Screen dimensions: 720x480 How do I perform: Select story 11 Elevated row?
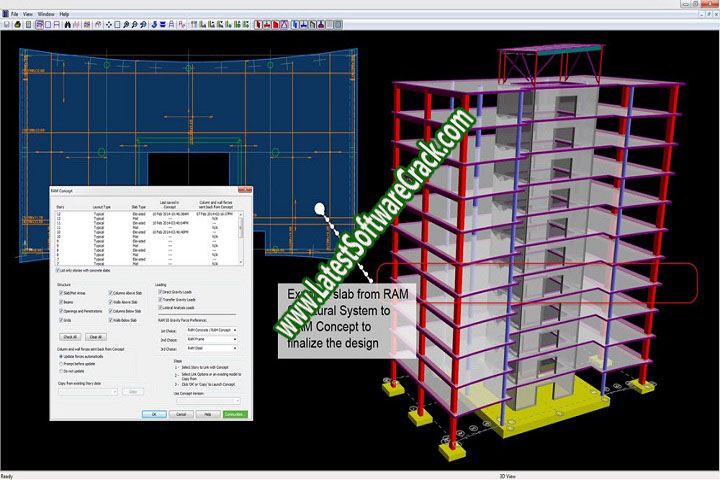coord(147,223)
